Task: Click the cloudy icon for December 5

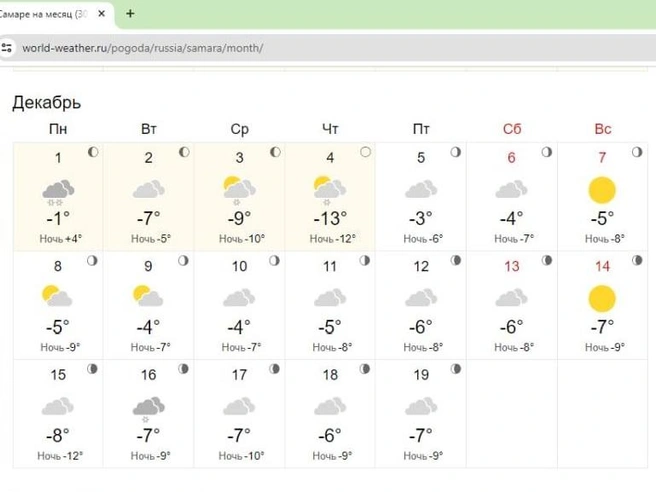Action: (421, 189)
